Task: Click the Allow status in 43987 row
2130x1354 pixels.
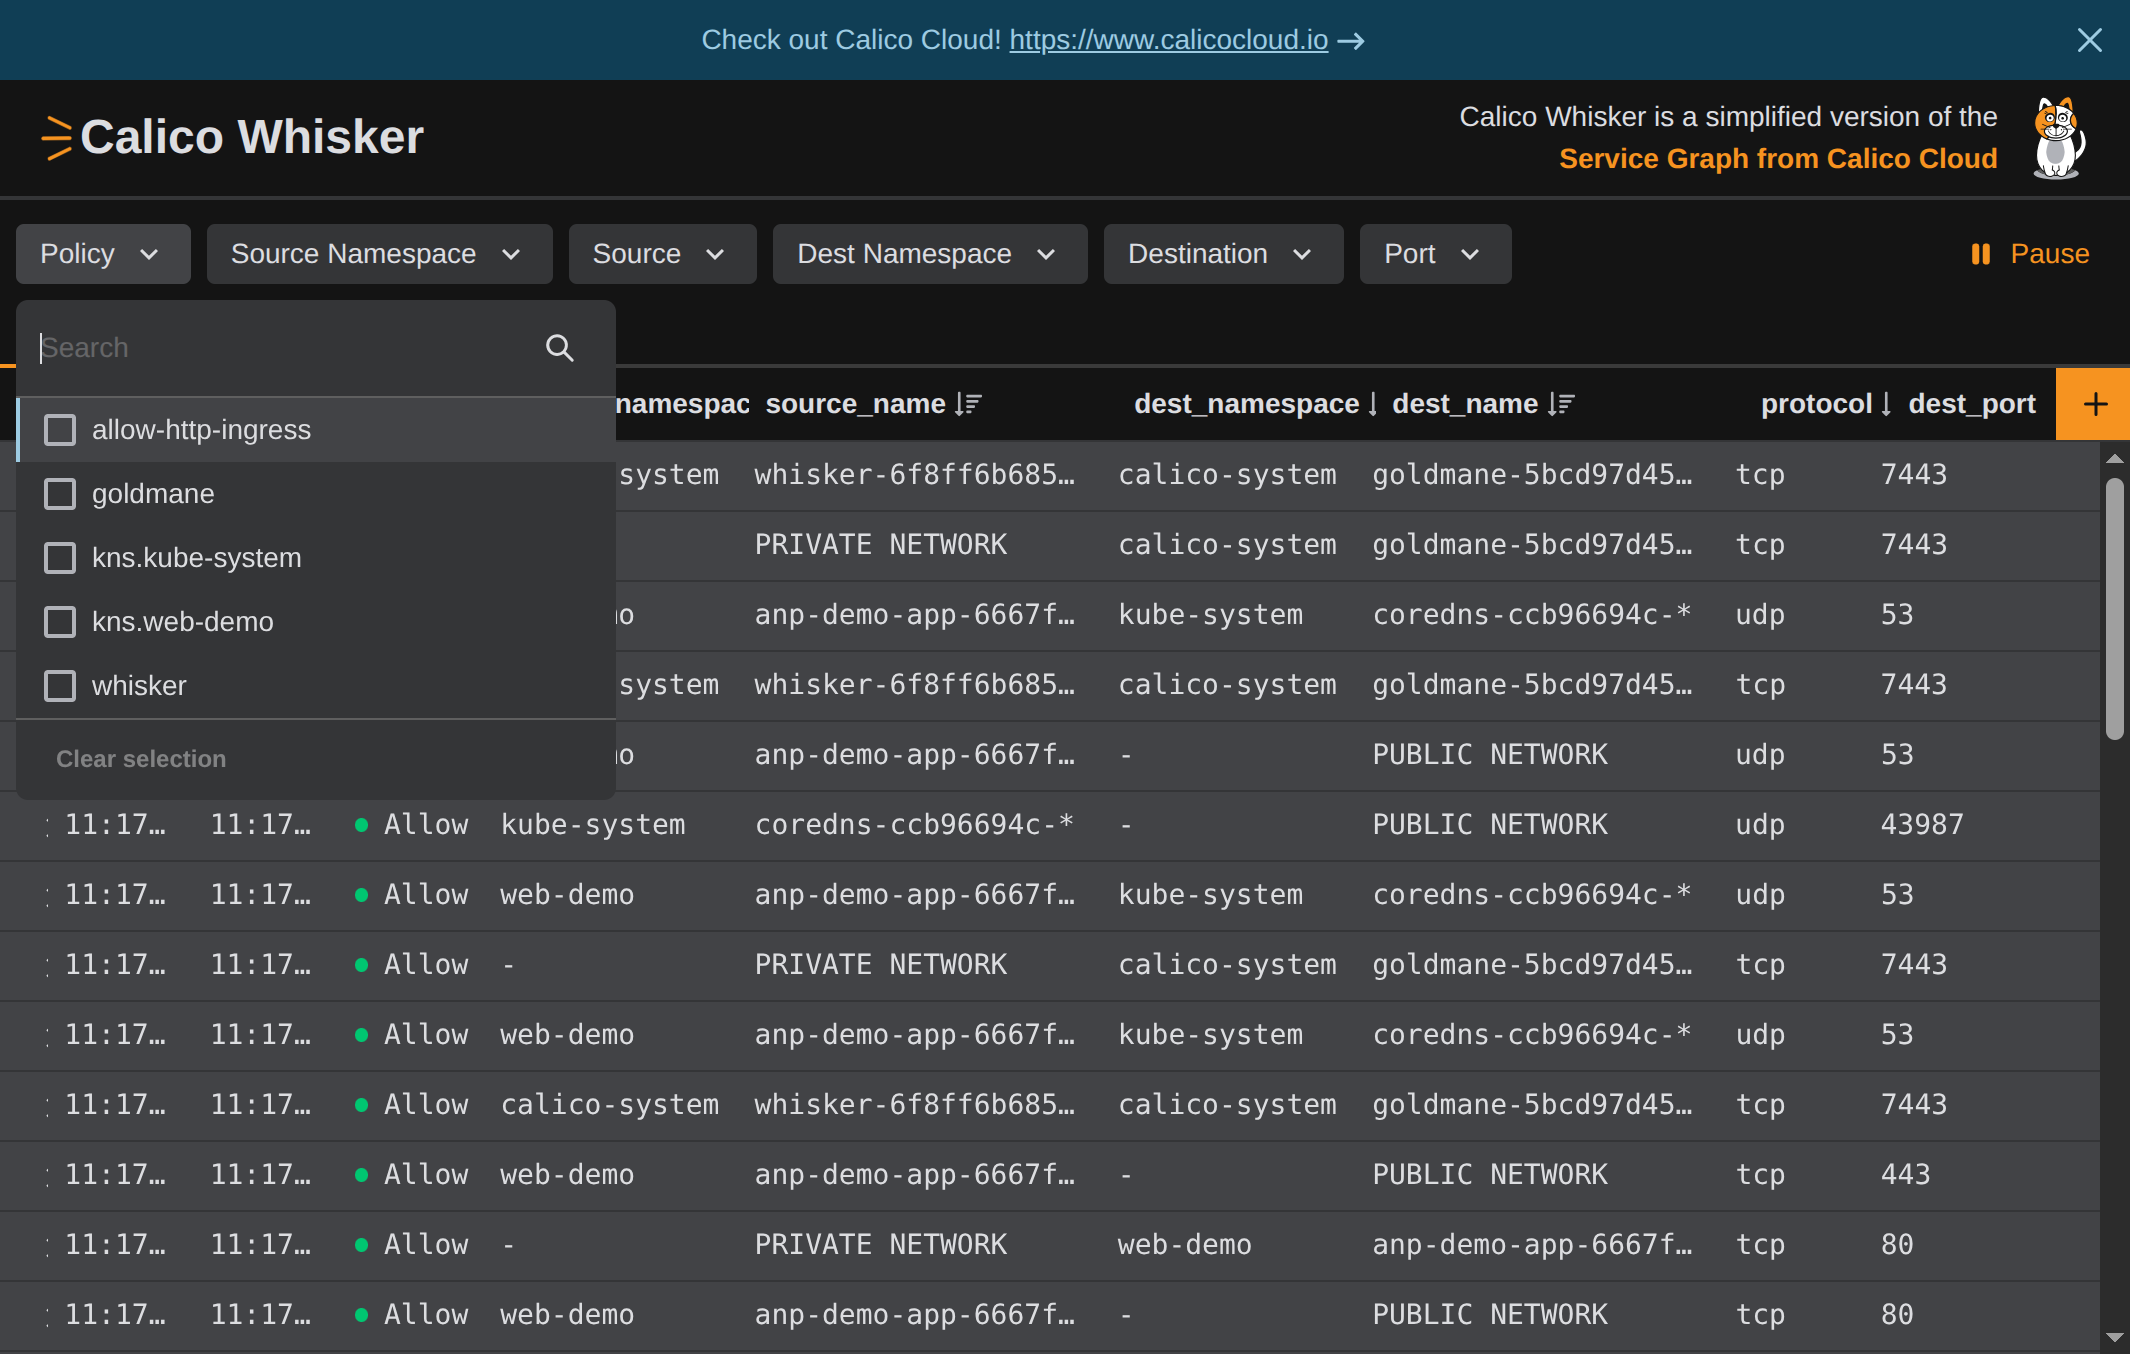Action: 412,825
